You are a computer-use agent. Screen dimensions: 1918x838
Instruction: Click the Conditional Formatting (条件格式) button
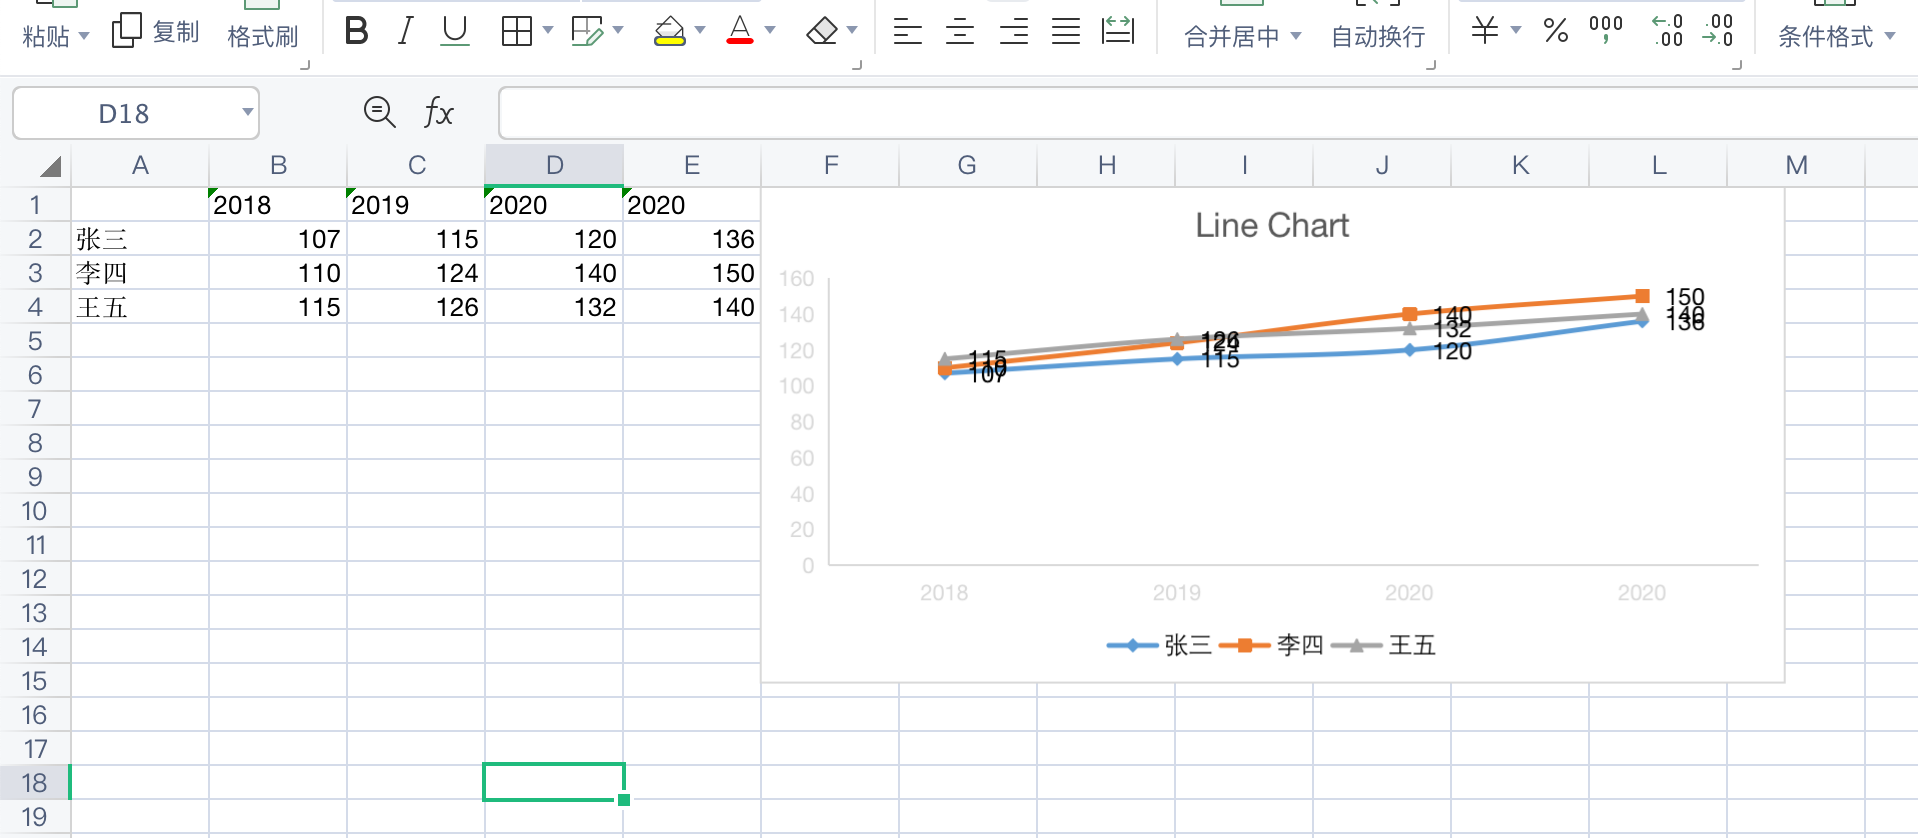[x=1826, y=36]
